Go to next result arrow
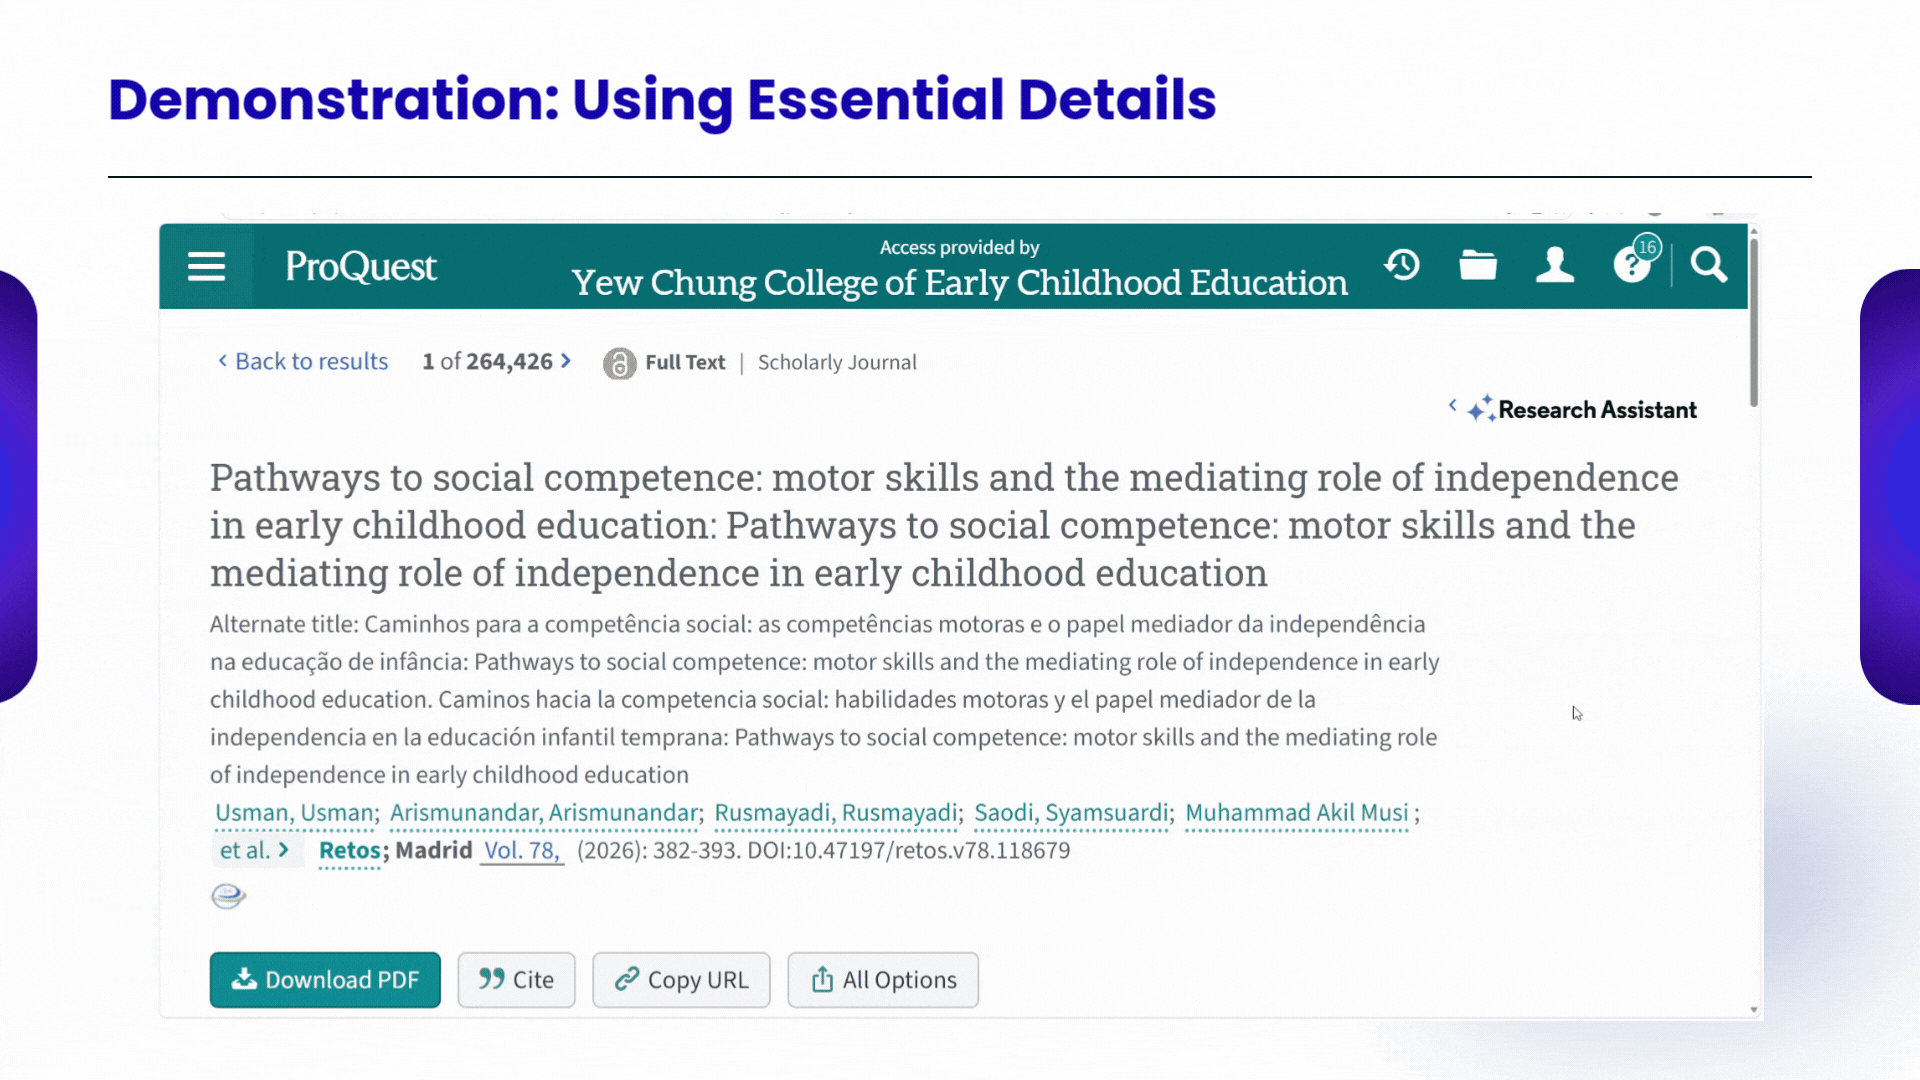 point(566,361)
